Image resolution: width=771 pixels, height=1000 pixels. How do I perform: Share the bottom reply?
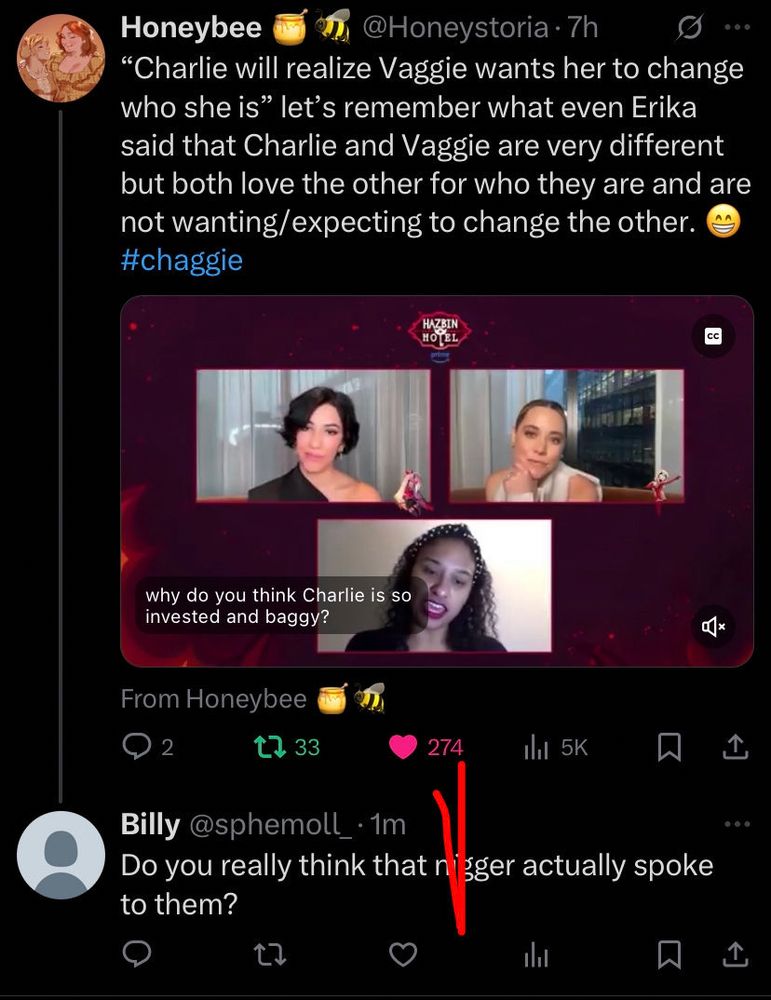[x=734, y=955]
